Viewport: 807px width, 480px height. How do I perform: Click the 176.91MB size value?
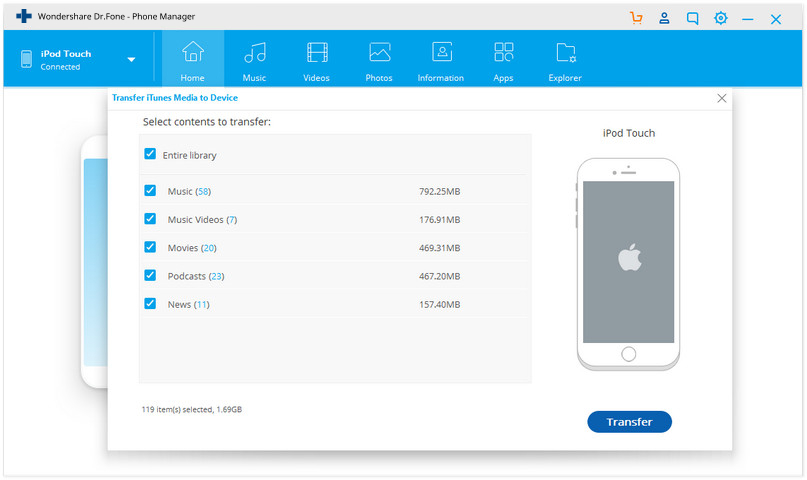tap(440, 220)
